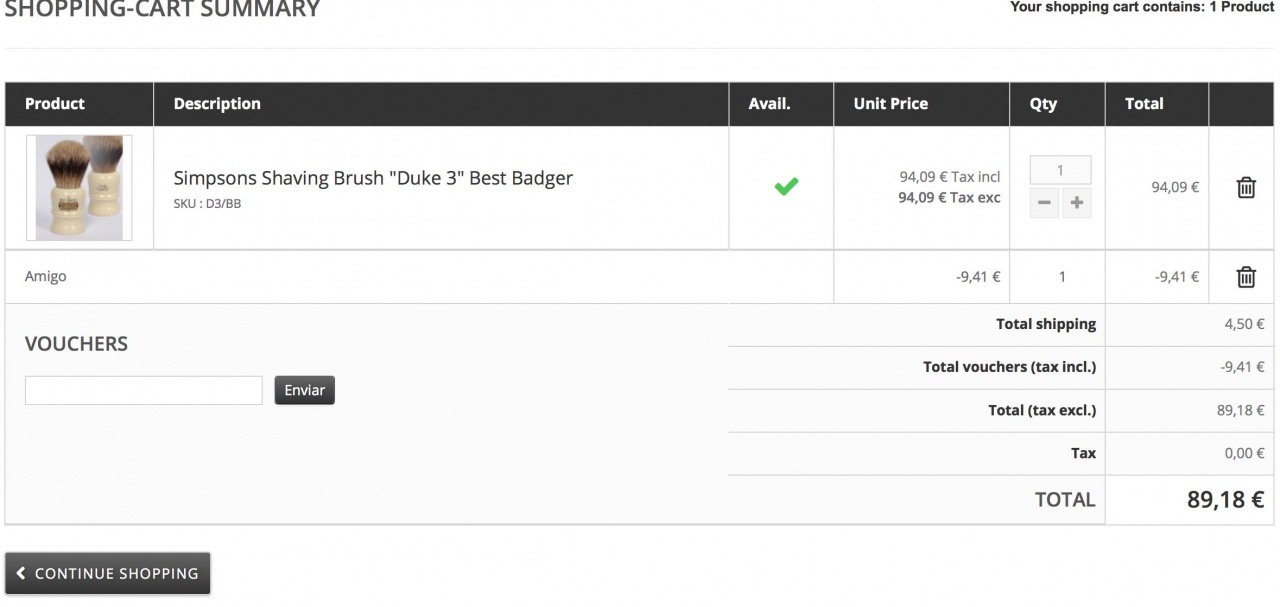Viewport: 1280px width, 607px height.
Task: Select the Avail. column header
Action: (769, 104)
